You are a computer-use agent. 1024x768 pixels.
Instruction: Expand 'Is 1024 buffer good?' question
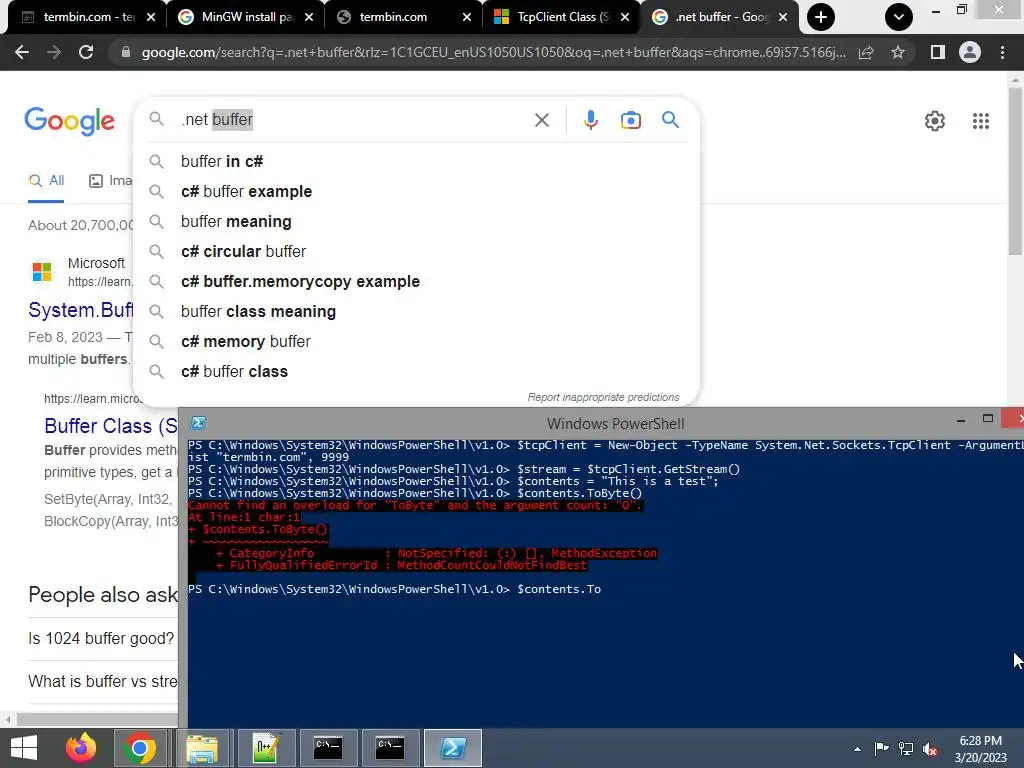(x=101, y=638)
